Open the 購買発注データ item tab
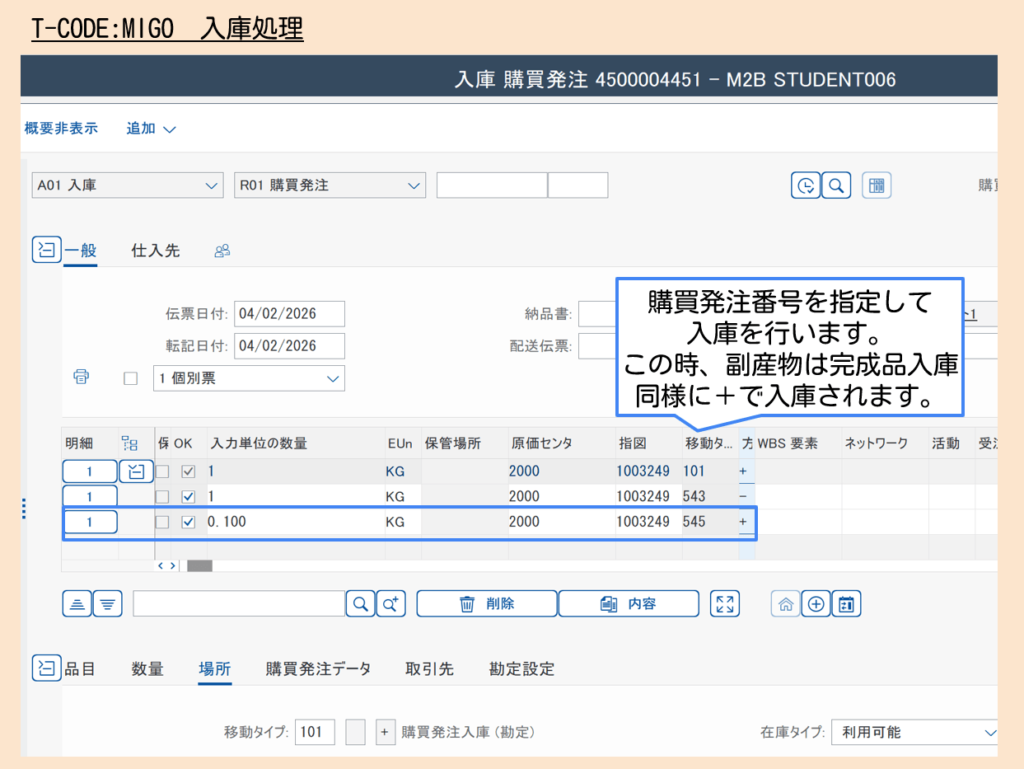The image size is (1024, 769). 318,669
